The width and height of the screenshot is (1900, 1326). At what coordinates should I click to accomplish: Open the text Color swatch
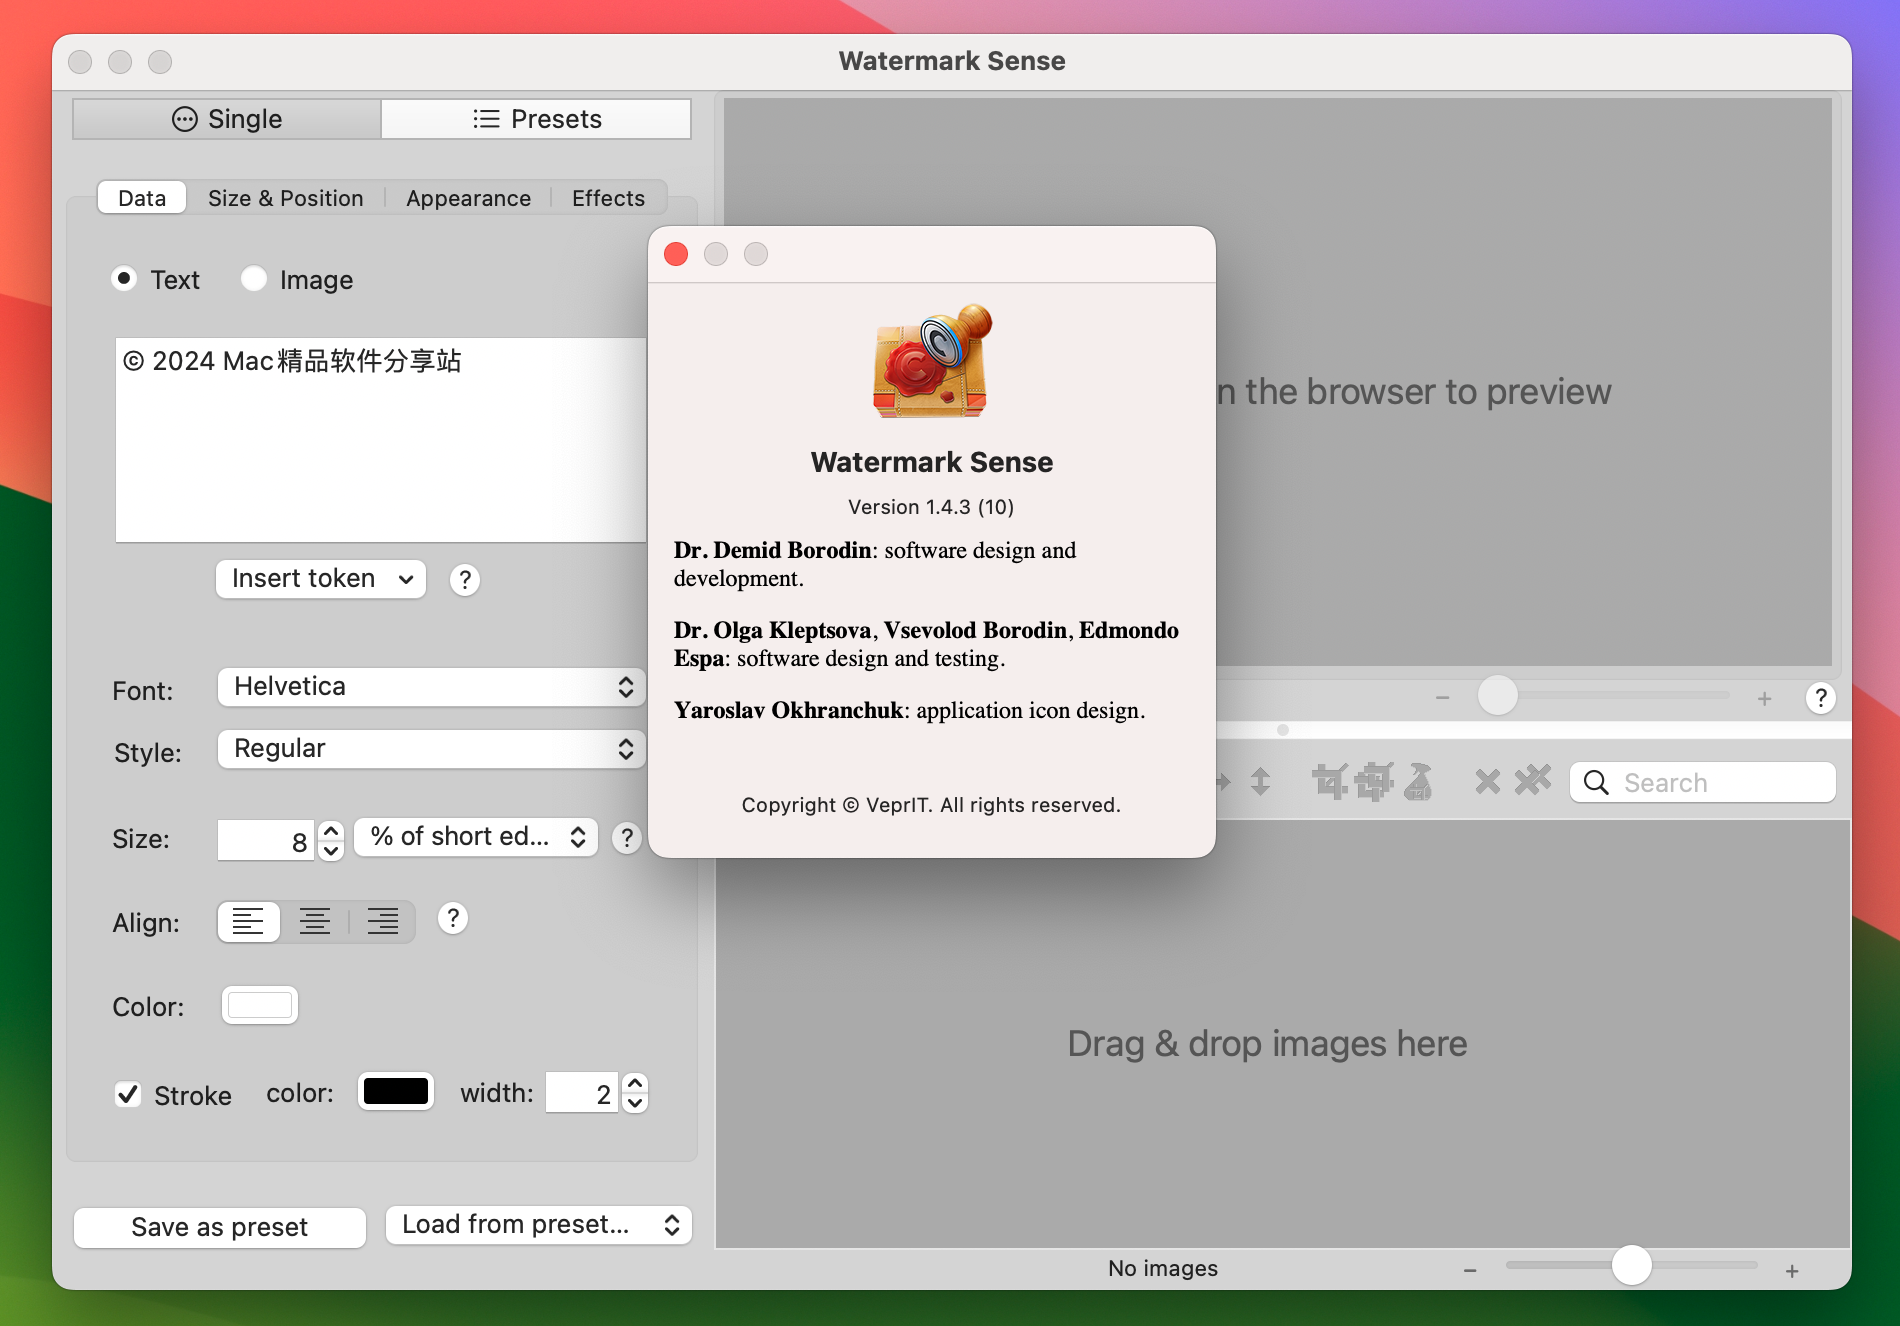click(x=260, y=1005)
